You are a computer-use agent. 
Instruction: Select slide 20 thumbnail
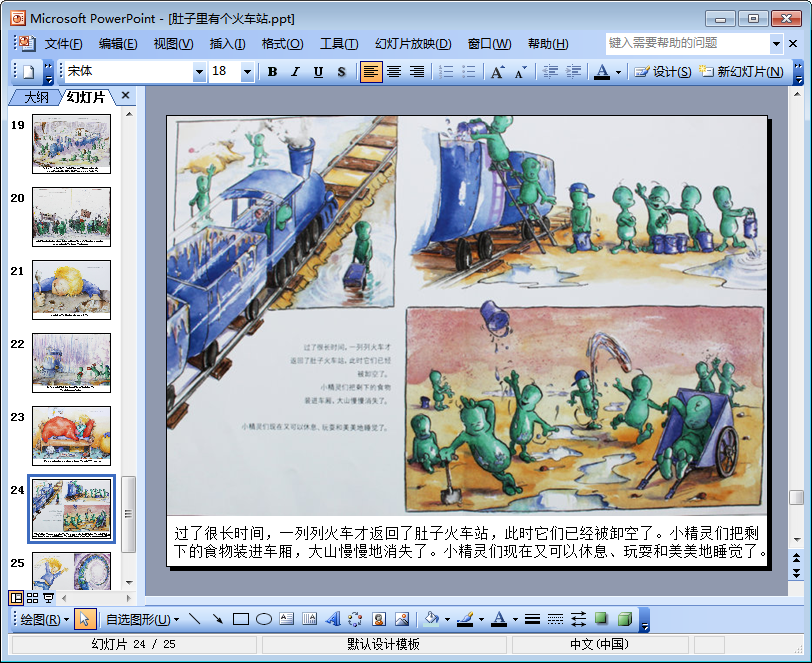pos(71,217)
